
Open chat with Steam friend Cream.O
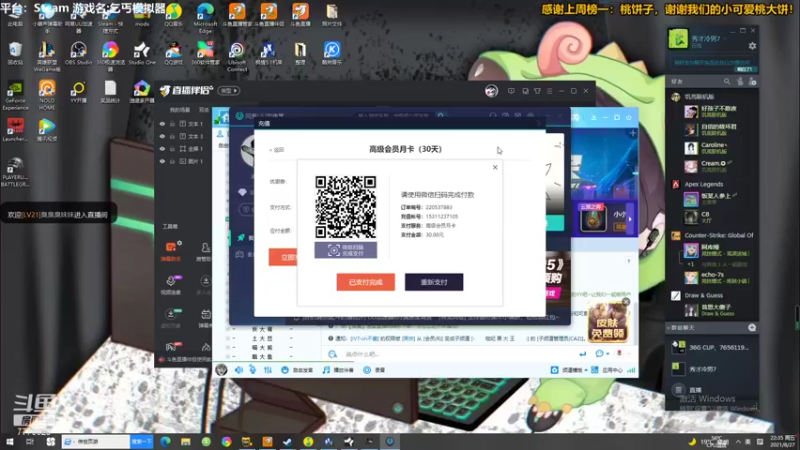(712, 166)
